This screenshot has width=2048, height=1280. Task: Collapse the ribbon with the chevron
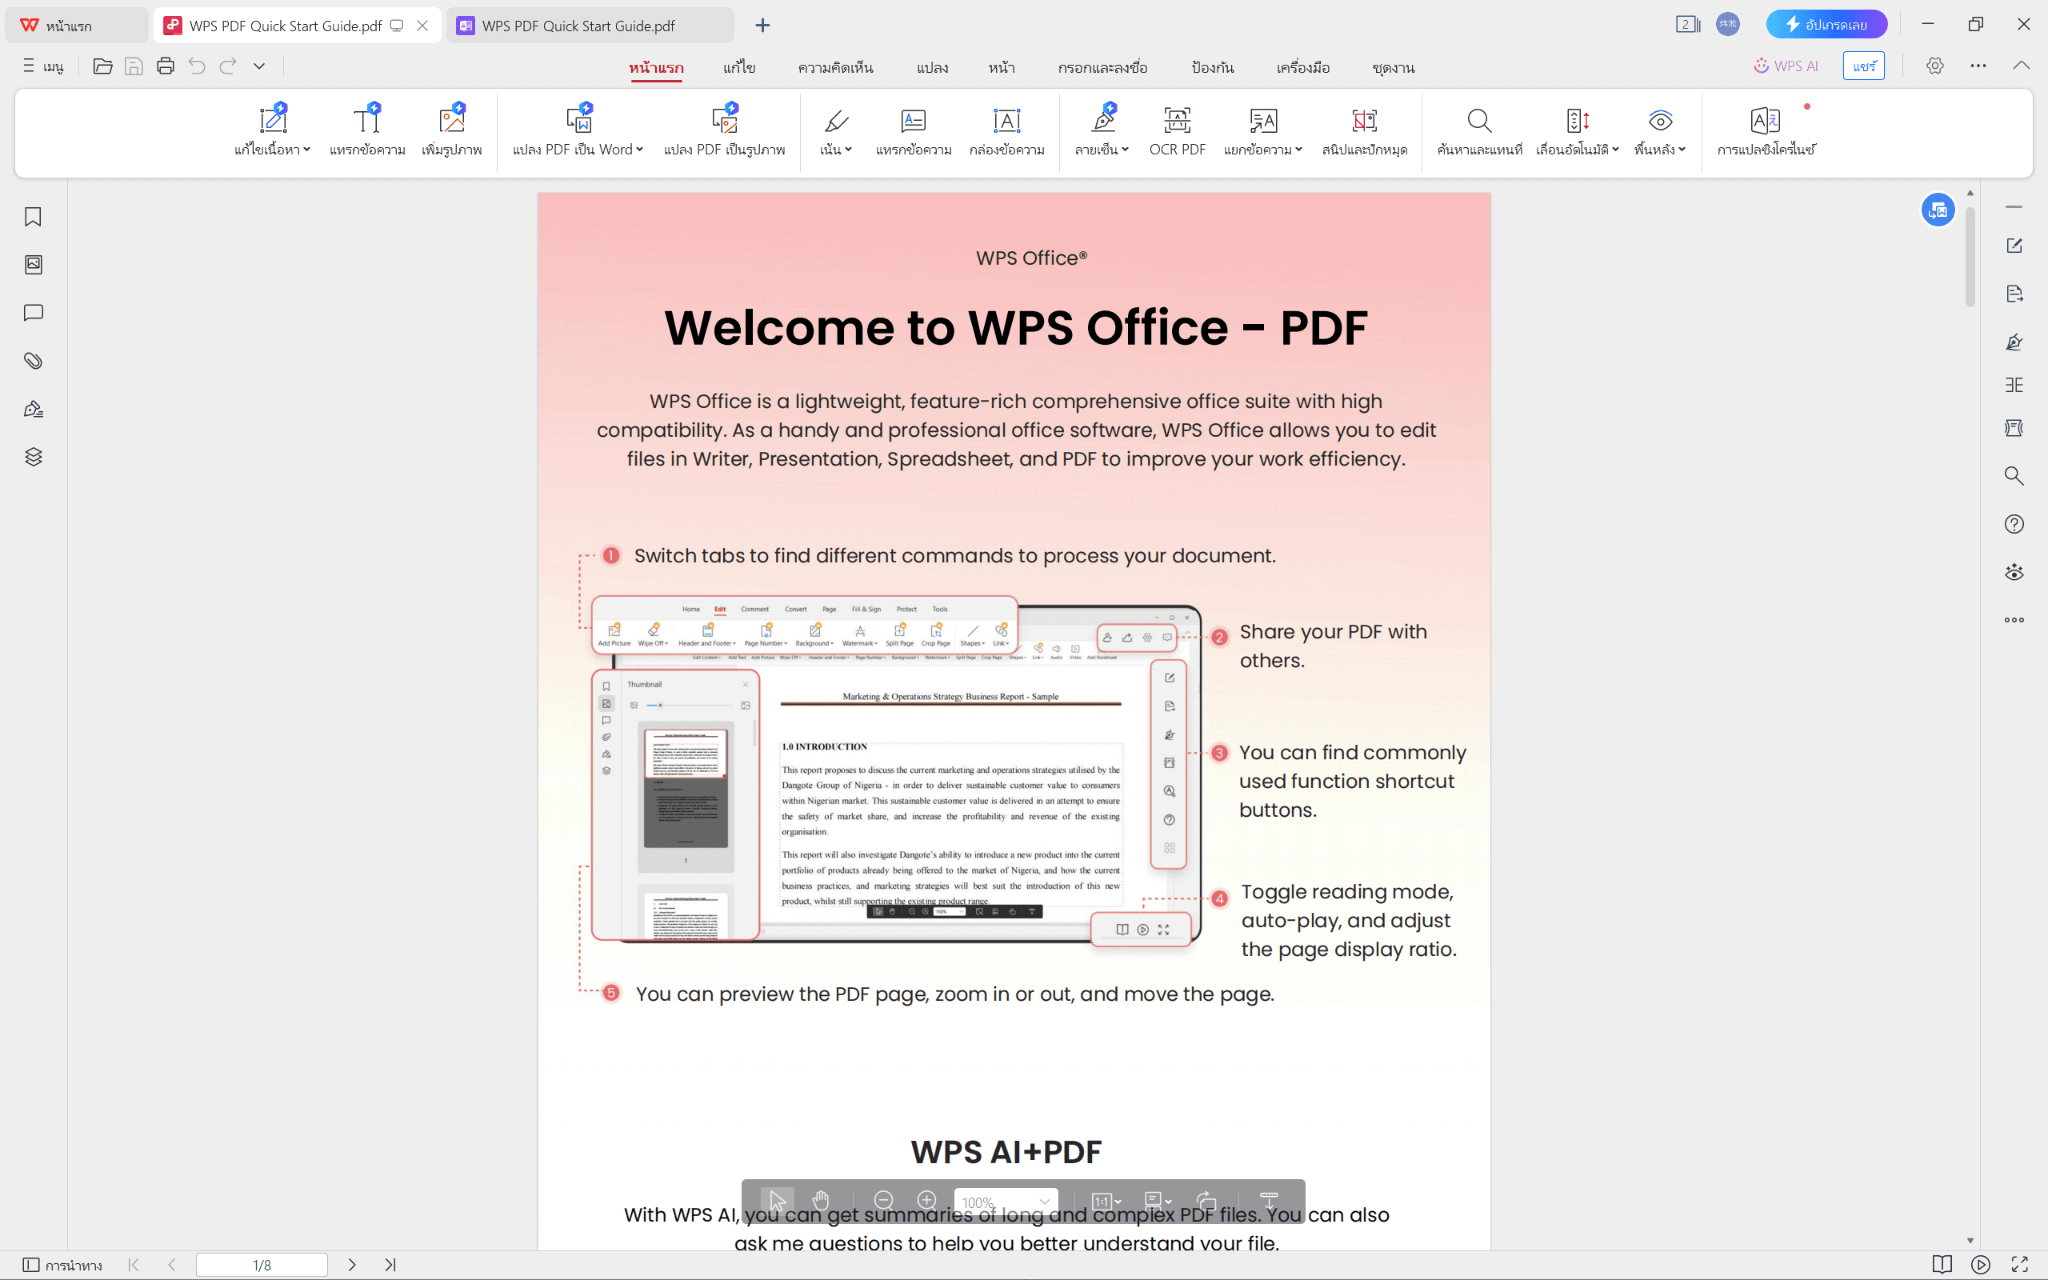click(2021, 66)
